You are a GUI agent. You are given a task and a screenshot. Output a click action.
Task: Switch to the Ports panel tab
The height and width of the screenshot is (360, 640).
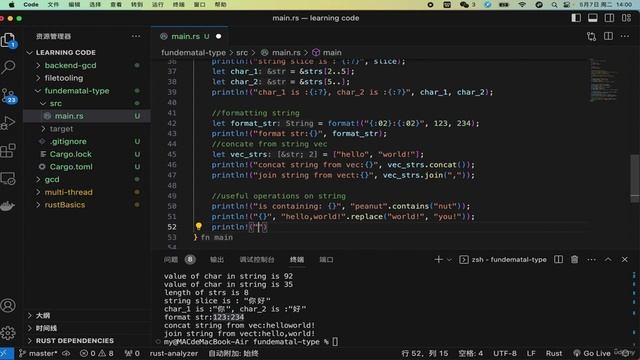[326, 260]
